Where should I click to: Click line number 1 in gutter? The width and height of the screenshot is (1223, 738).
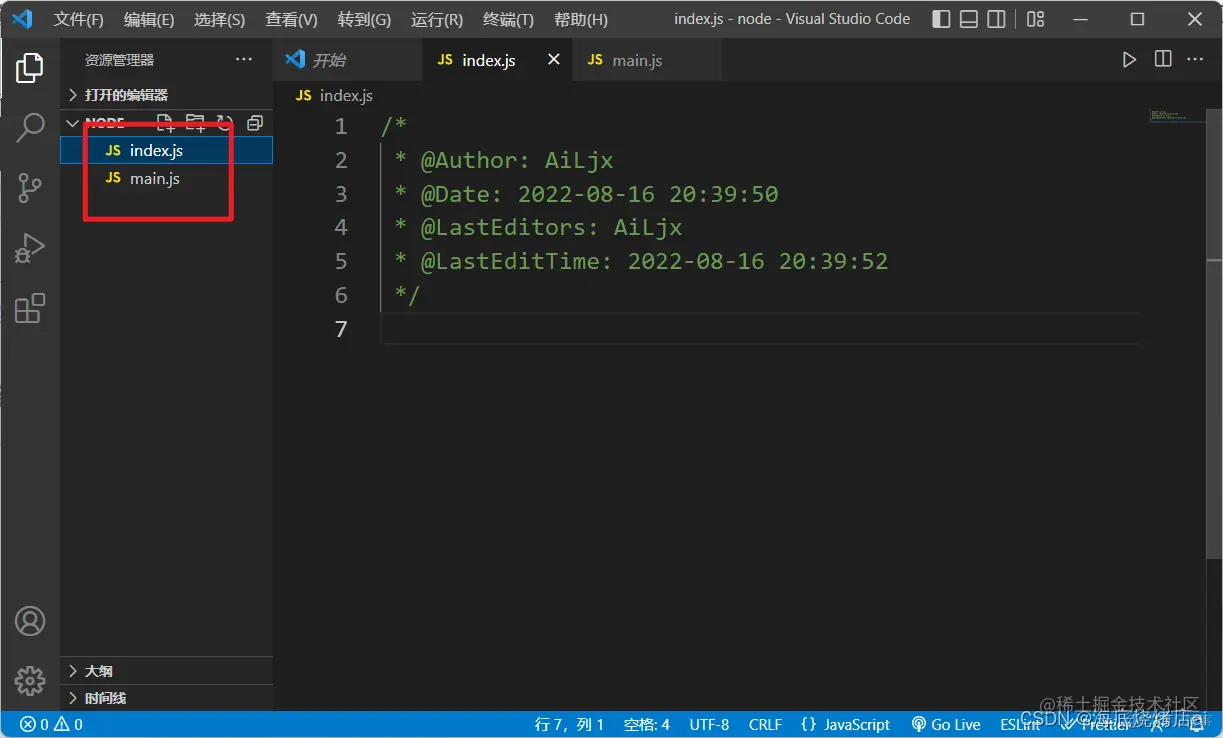(341, 126)
